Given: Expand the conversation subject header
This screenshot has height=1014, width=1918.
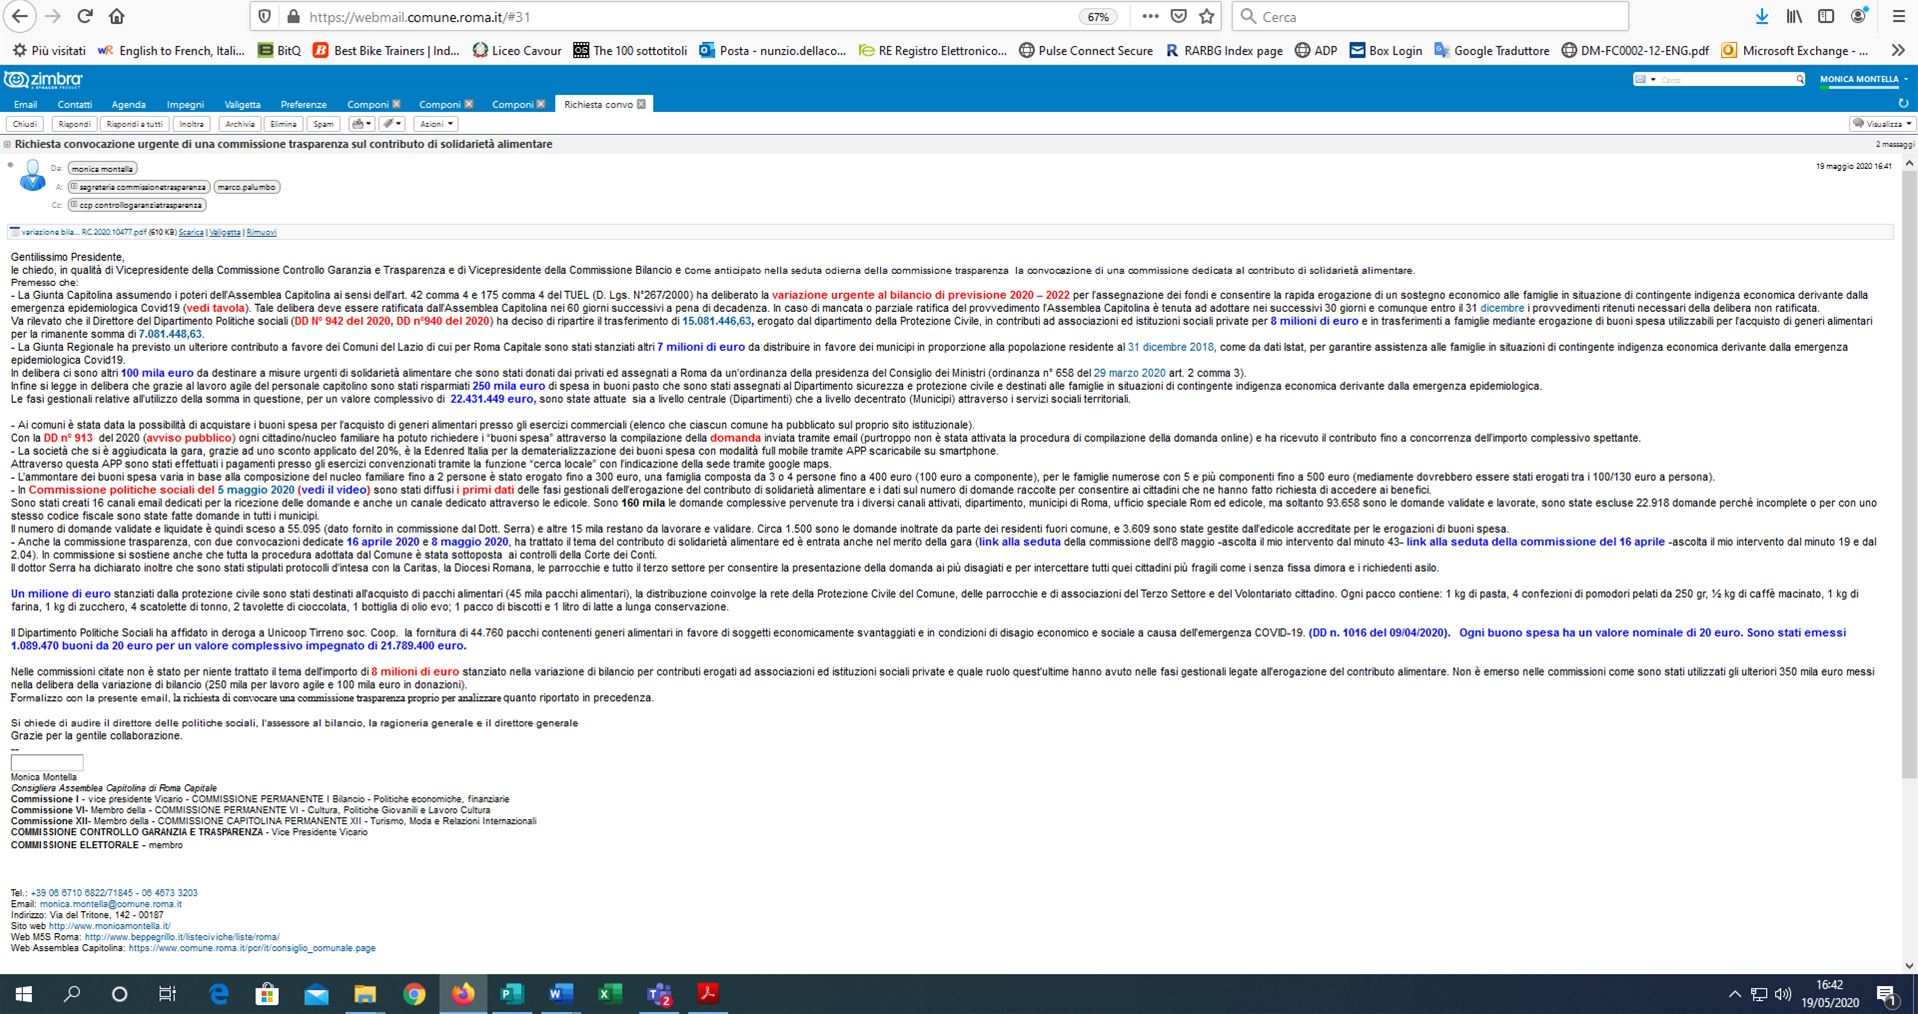Looking at the screenshot, I should click(8, 144).
